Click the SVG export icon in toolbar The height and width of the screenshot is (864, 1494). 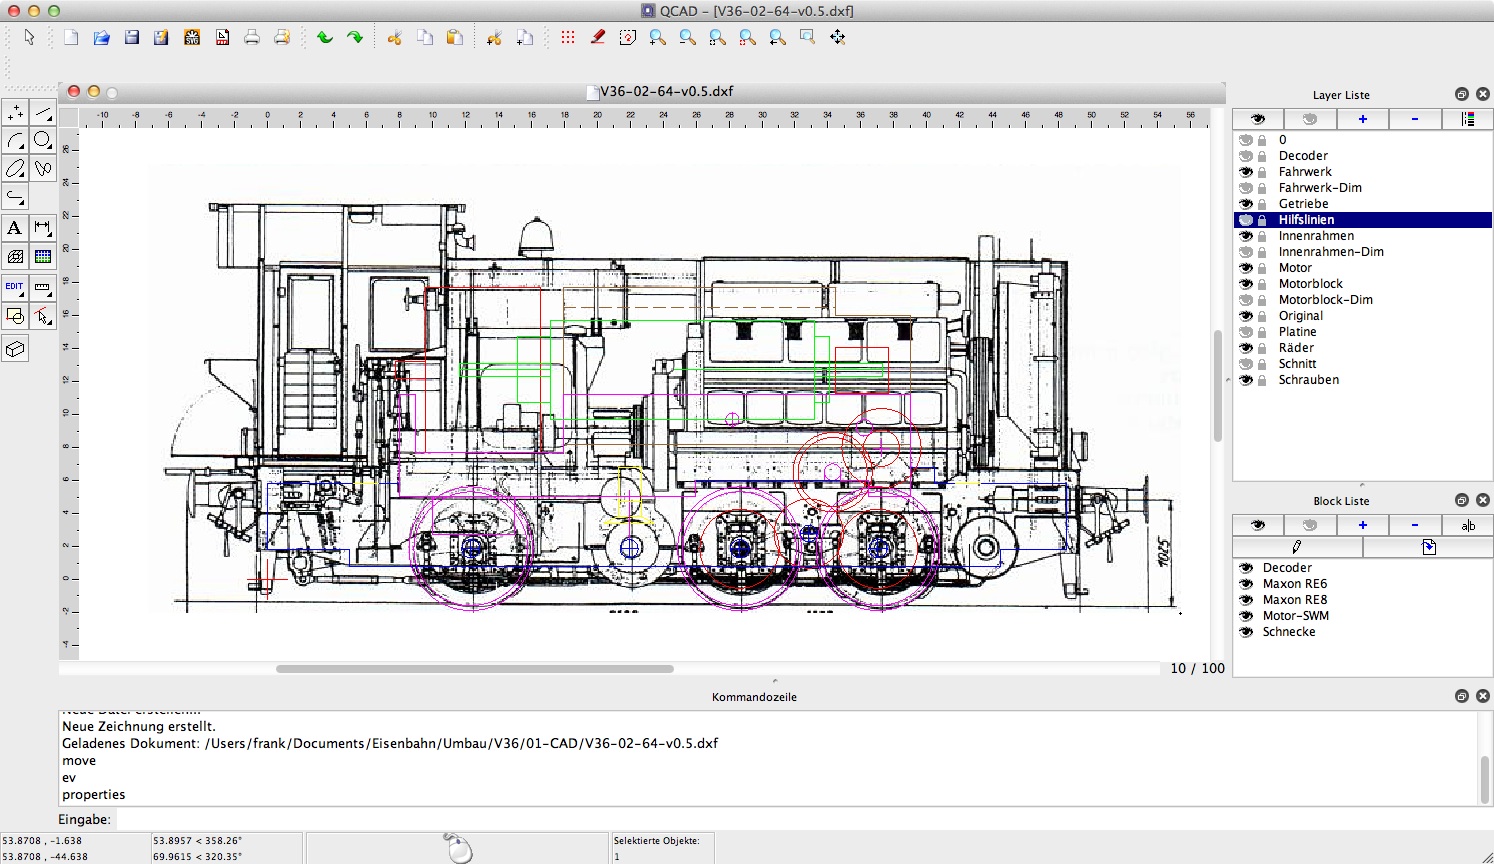tap(192, 38)
